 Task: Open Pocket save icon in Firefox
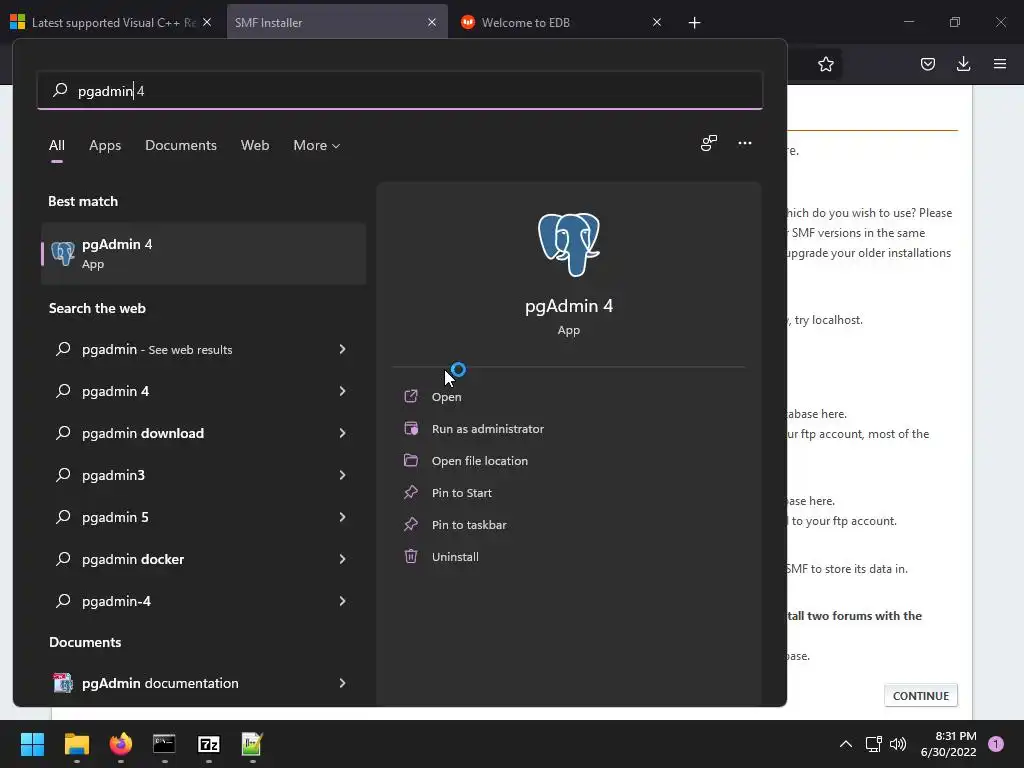927,64
